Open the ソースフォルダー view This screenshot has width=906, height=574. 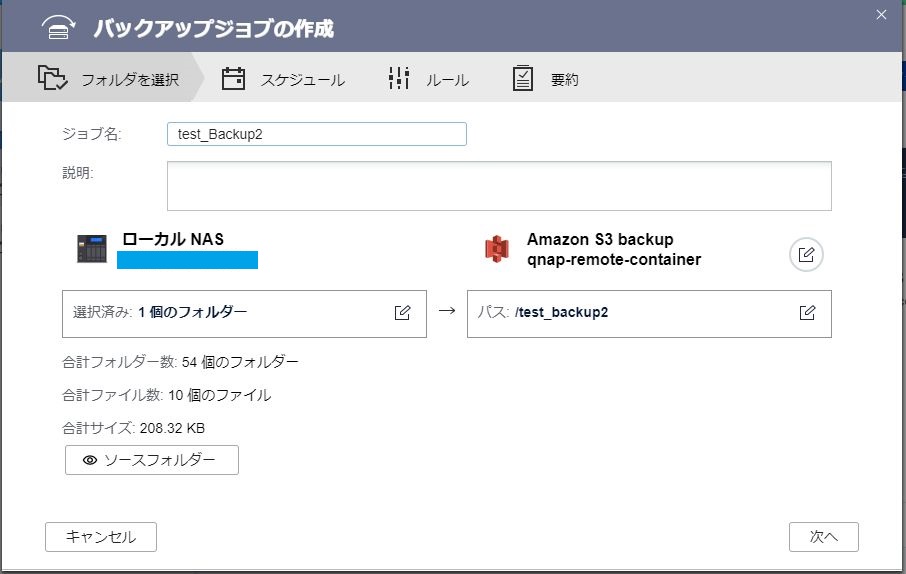pyautogui.click(x=152, y=460)
